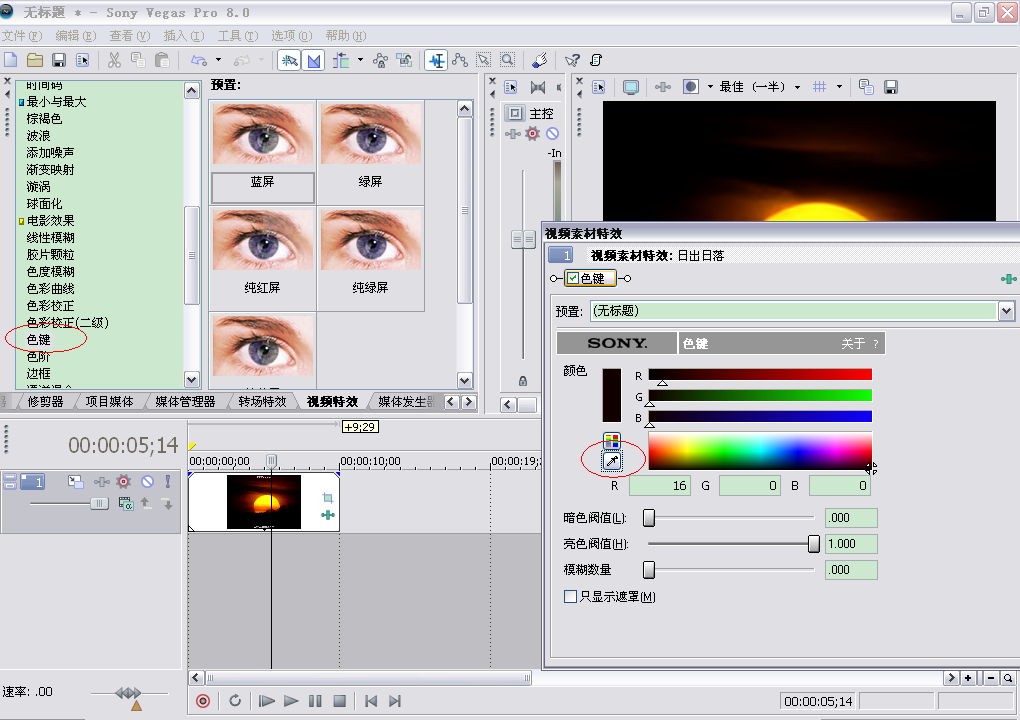Check the 只显示遮罩 checkbox

point(570,596)
